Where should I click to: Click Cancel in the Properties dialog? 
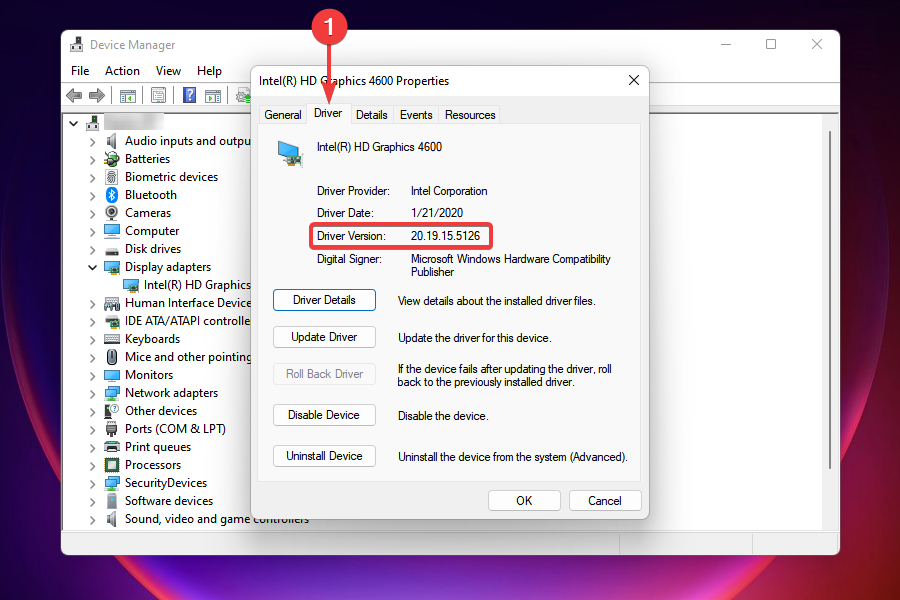pos(605,501)
